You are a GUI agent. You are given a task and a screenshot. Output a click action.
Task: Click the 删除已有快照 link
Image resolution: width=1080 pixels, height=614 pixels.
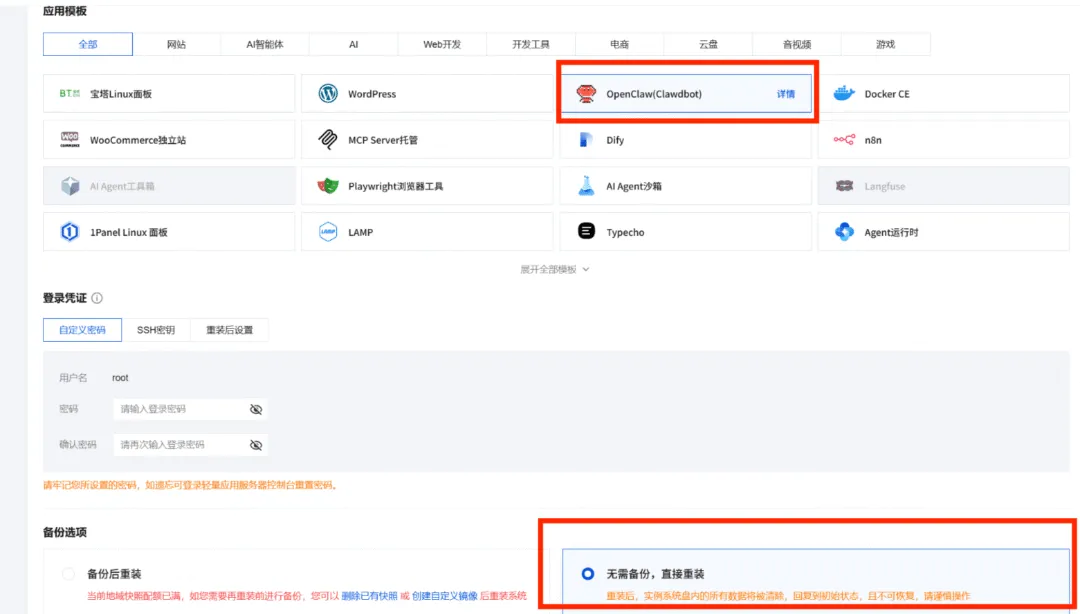[369, 595]
